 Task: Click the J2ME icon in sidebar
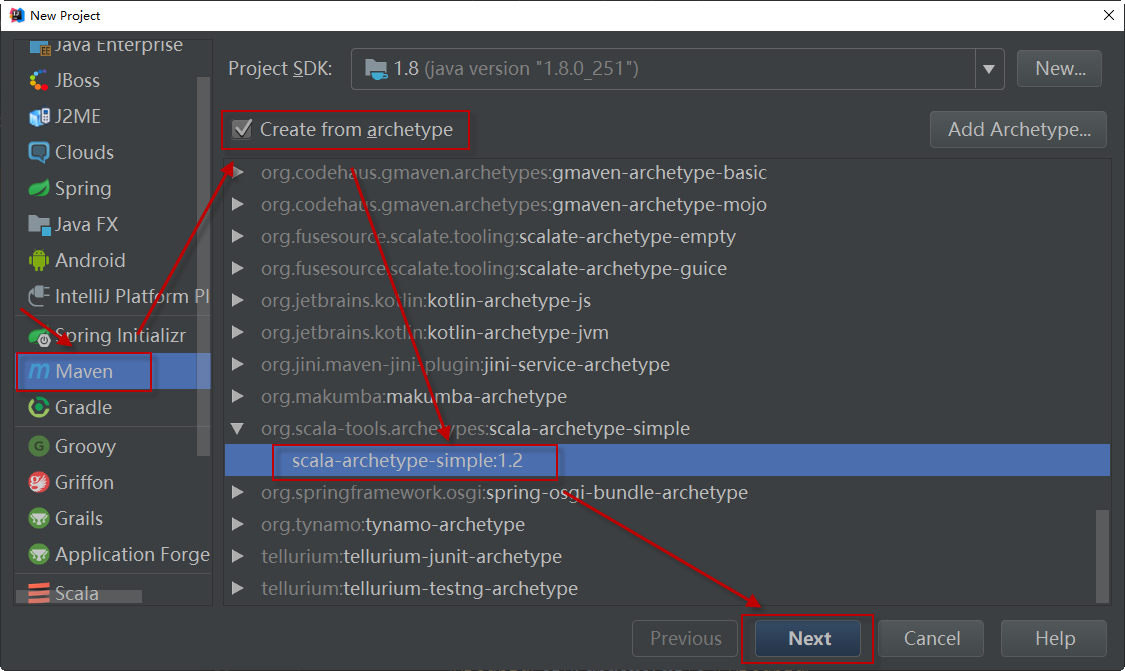click(39, 117)
